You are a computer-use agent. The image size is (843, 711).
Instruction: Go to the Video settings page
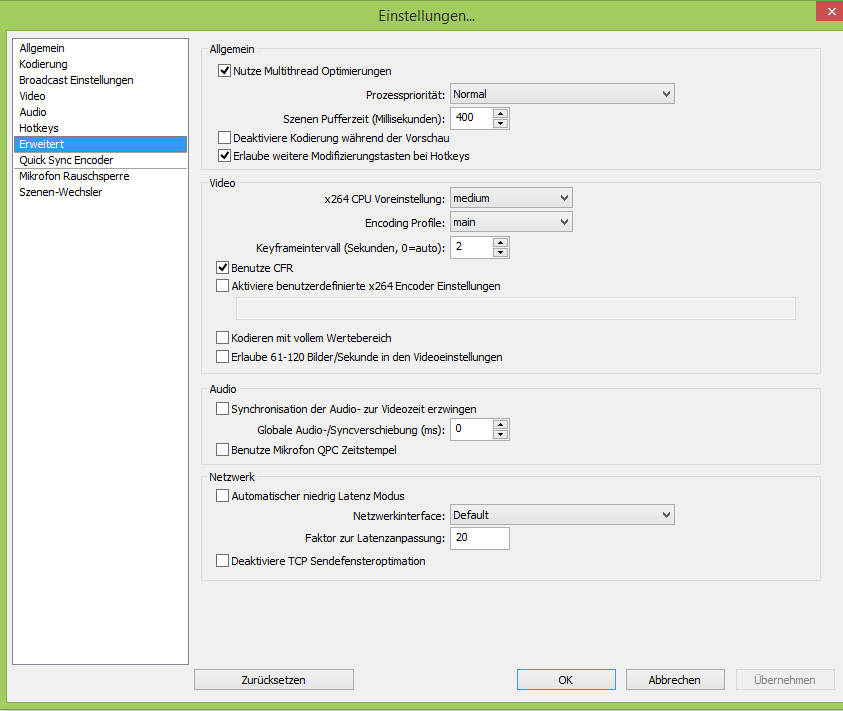pos(100,96)
